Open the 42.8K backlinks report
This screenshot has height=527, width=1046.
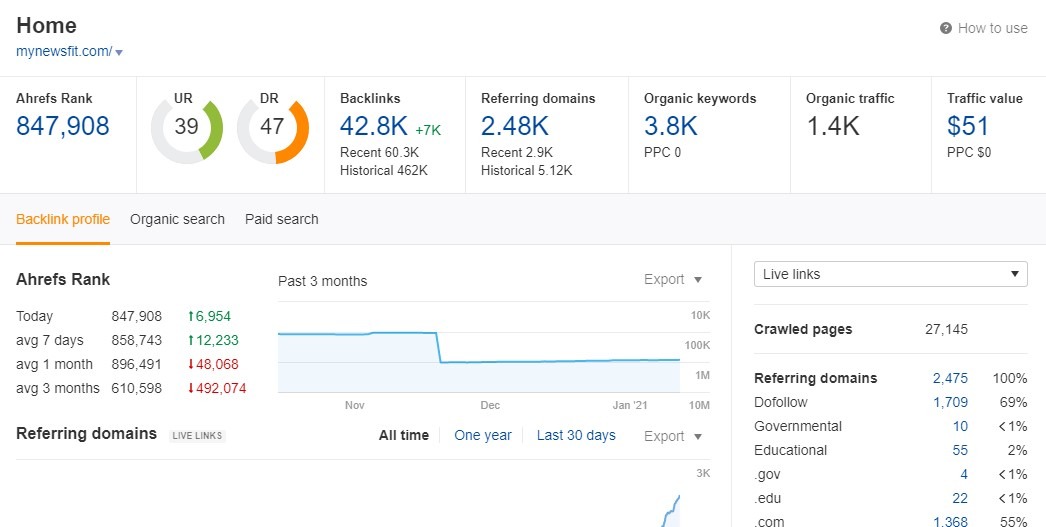[373, 126]
